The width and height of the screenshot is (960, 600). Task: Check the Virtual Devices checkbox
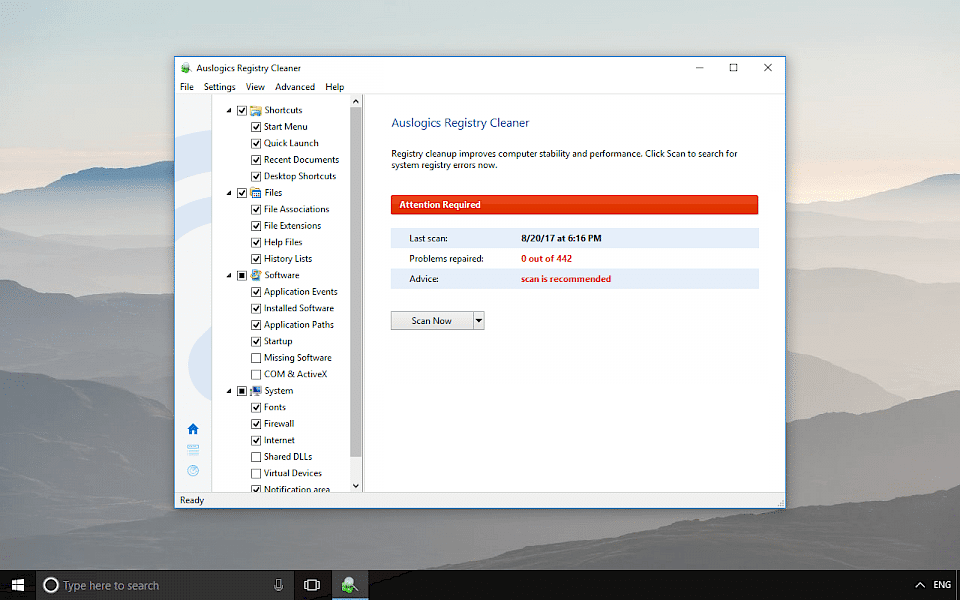(256, 474)
